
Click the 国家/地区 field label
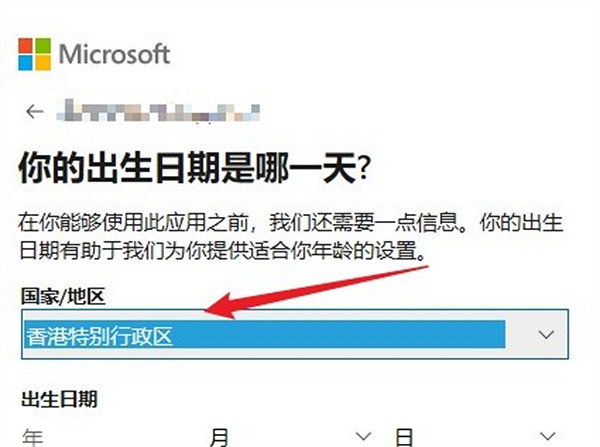click(x=63, y=296)
